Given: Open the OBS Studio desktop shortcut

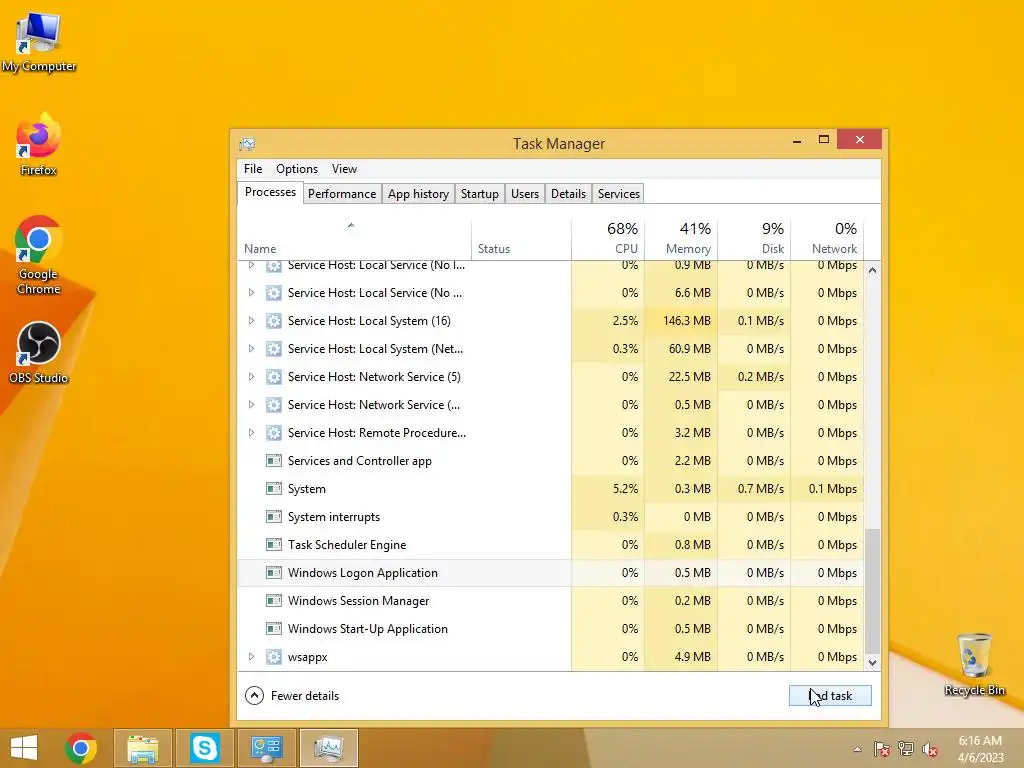Looking at the screenshot, I should [x=38, y=353].
